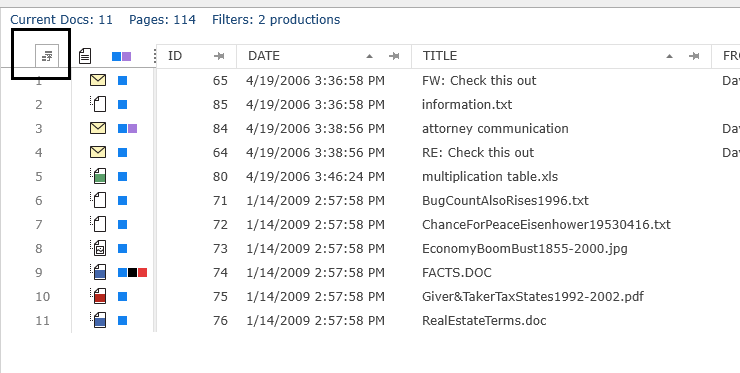Click the sort order icon in the header
This screenshot has height=373, width=740.
pyautogui.click(x=47, y=56)
